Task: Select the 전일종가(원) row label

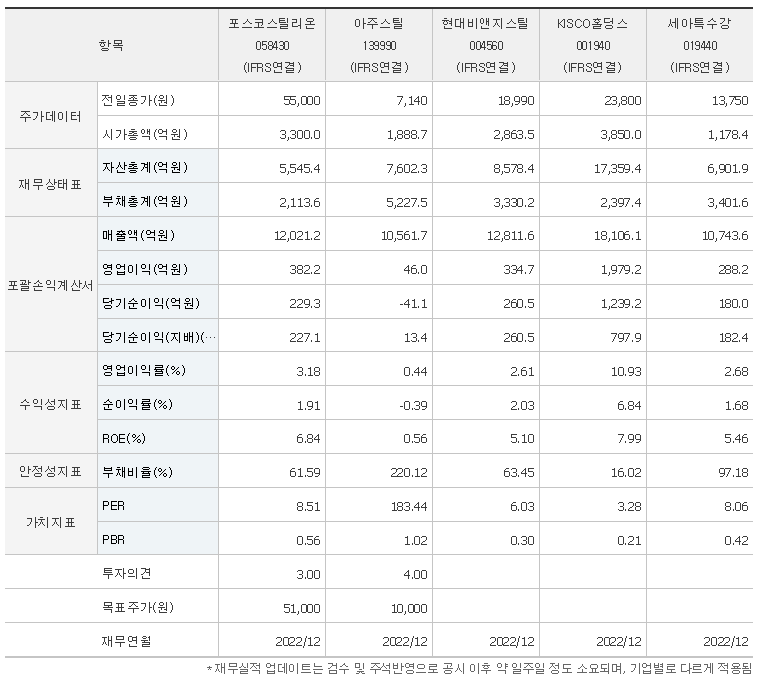Action: 138,100
